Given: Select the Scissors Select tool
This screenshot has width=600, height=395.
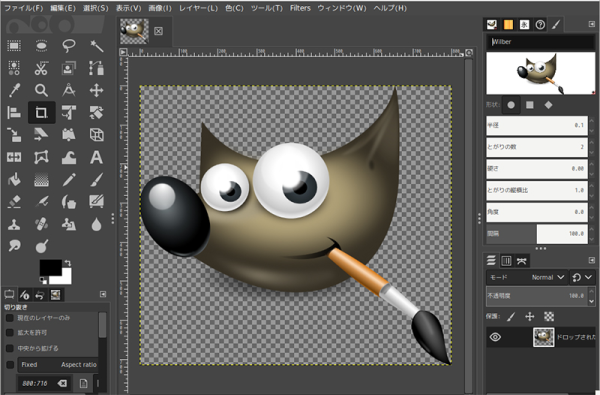Looking at the screenshot, I should (x=41, y=68).
